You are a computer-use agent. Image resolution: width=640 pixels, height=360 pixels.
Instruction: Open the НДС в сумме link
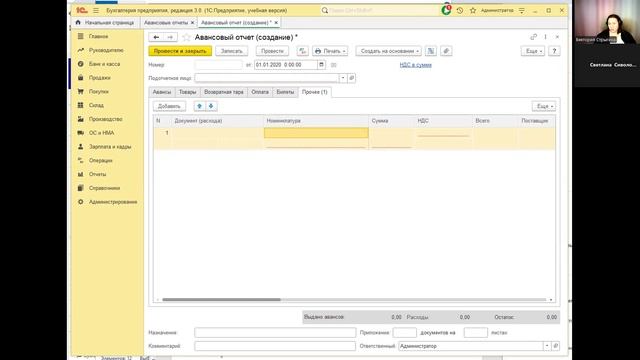pyautogui.click(x=416, y=65)
